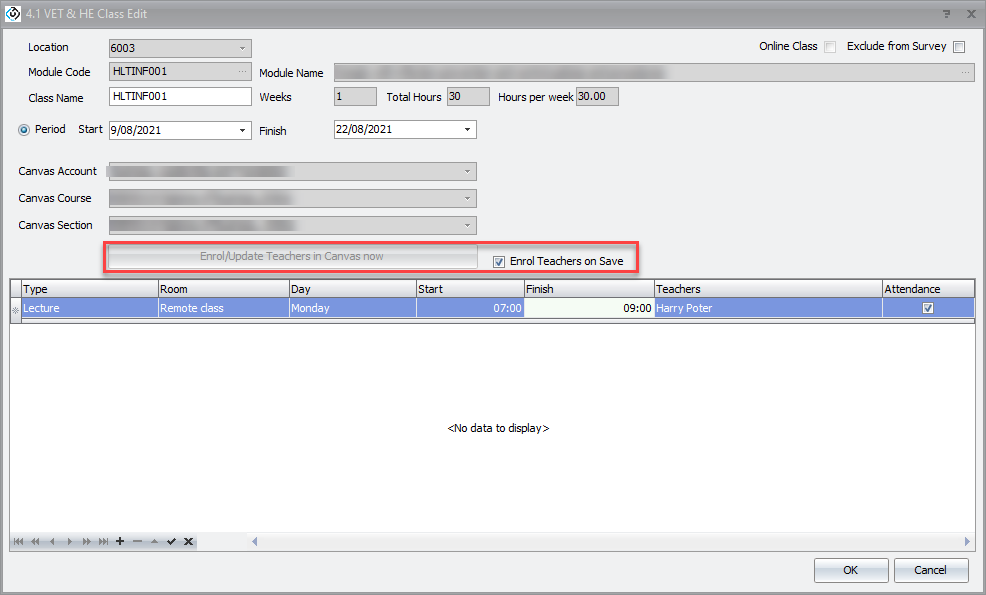Image resolution: width=986 pixels, height=595 pixels.
Task: Click the X icon to cancel the edit
Action: (x=188, y=541)
